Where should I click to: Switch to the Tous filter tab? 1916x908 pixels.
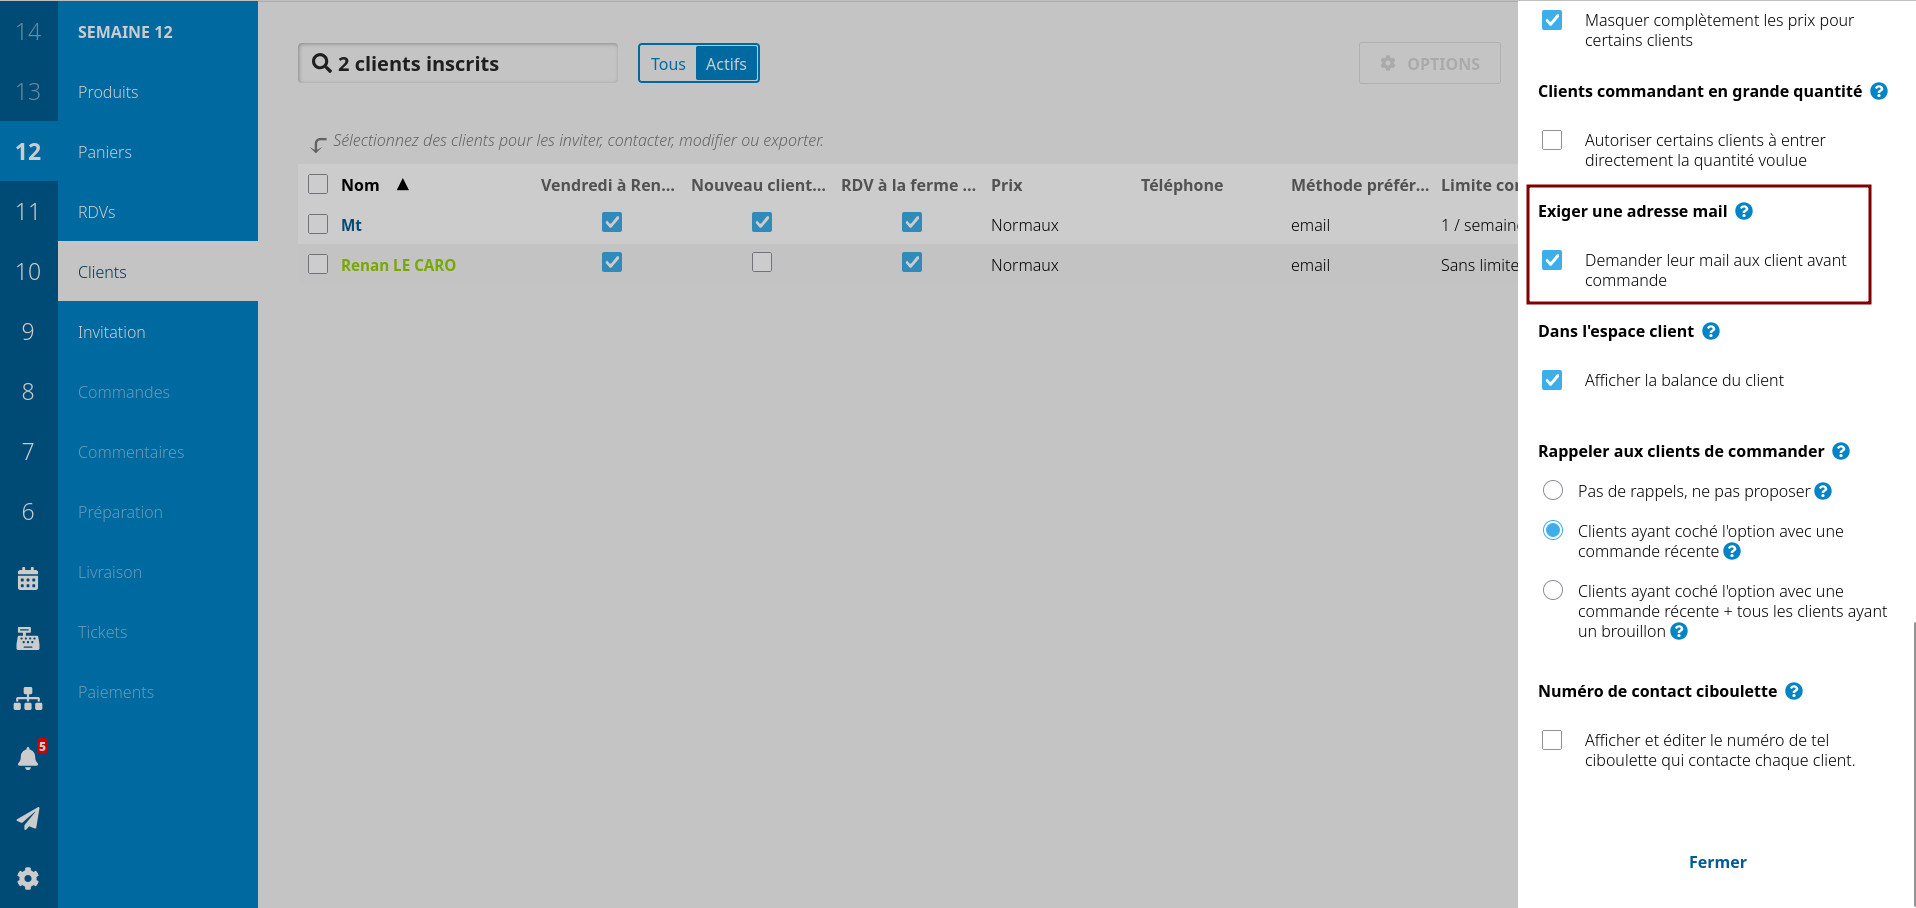(x=668, y=64)
